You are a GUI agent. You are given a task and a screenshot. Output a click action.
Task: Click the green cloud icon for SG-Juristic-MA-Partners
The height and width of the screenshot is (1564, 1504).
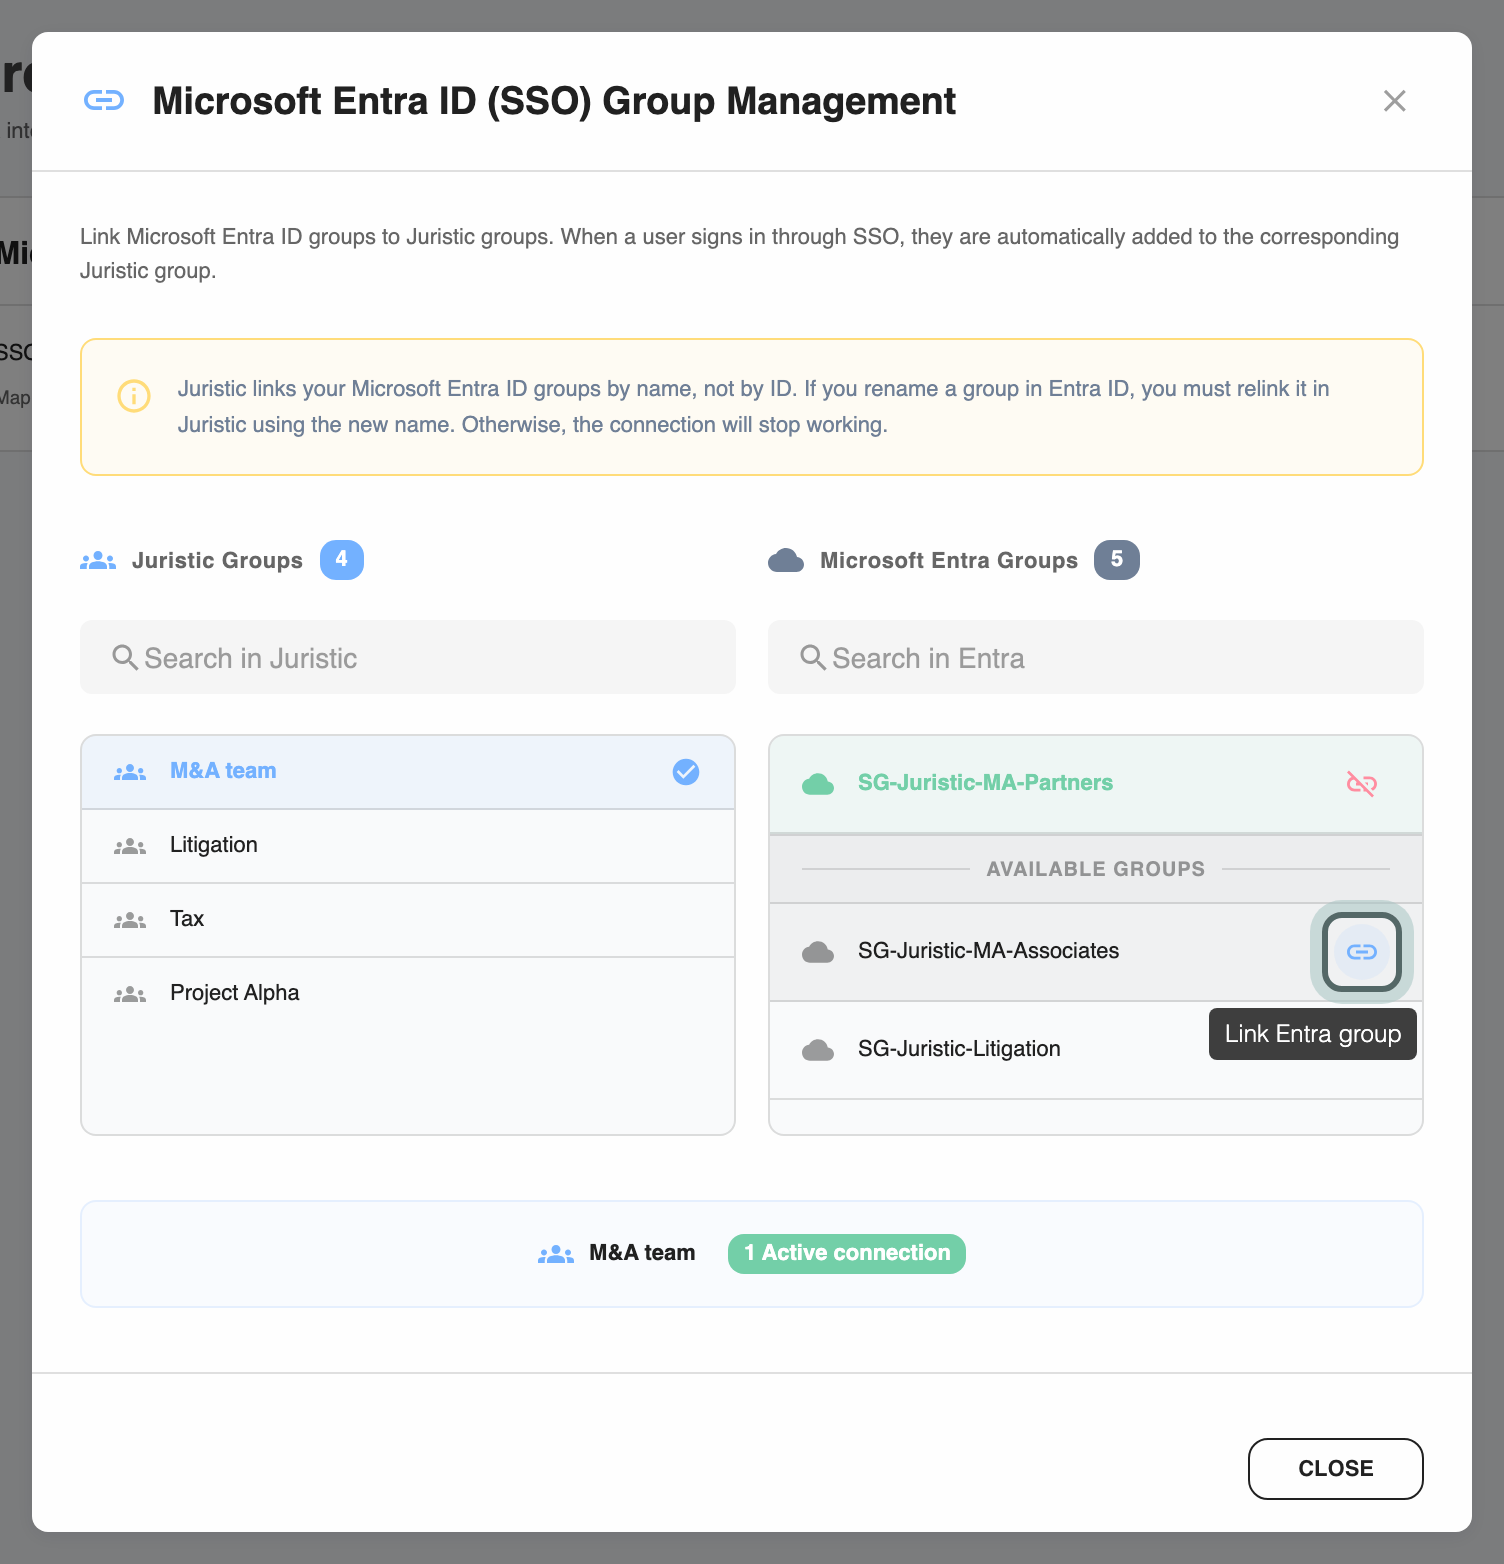coord(818,784)
